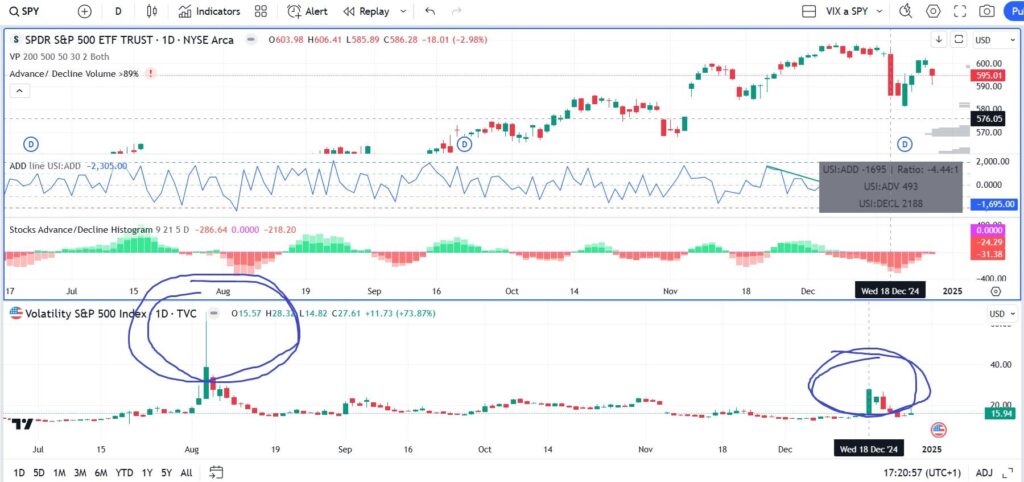Start bar Replay mode
This screenshot has width=1024, height=482.
[366, 11]
